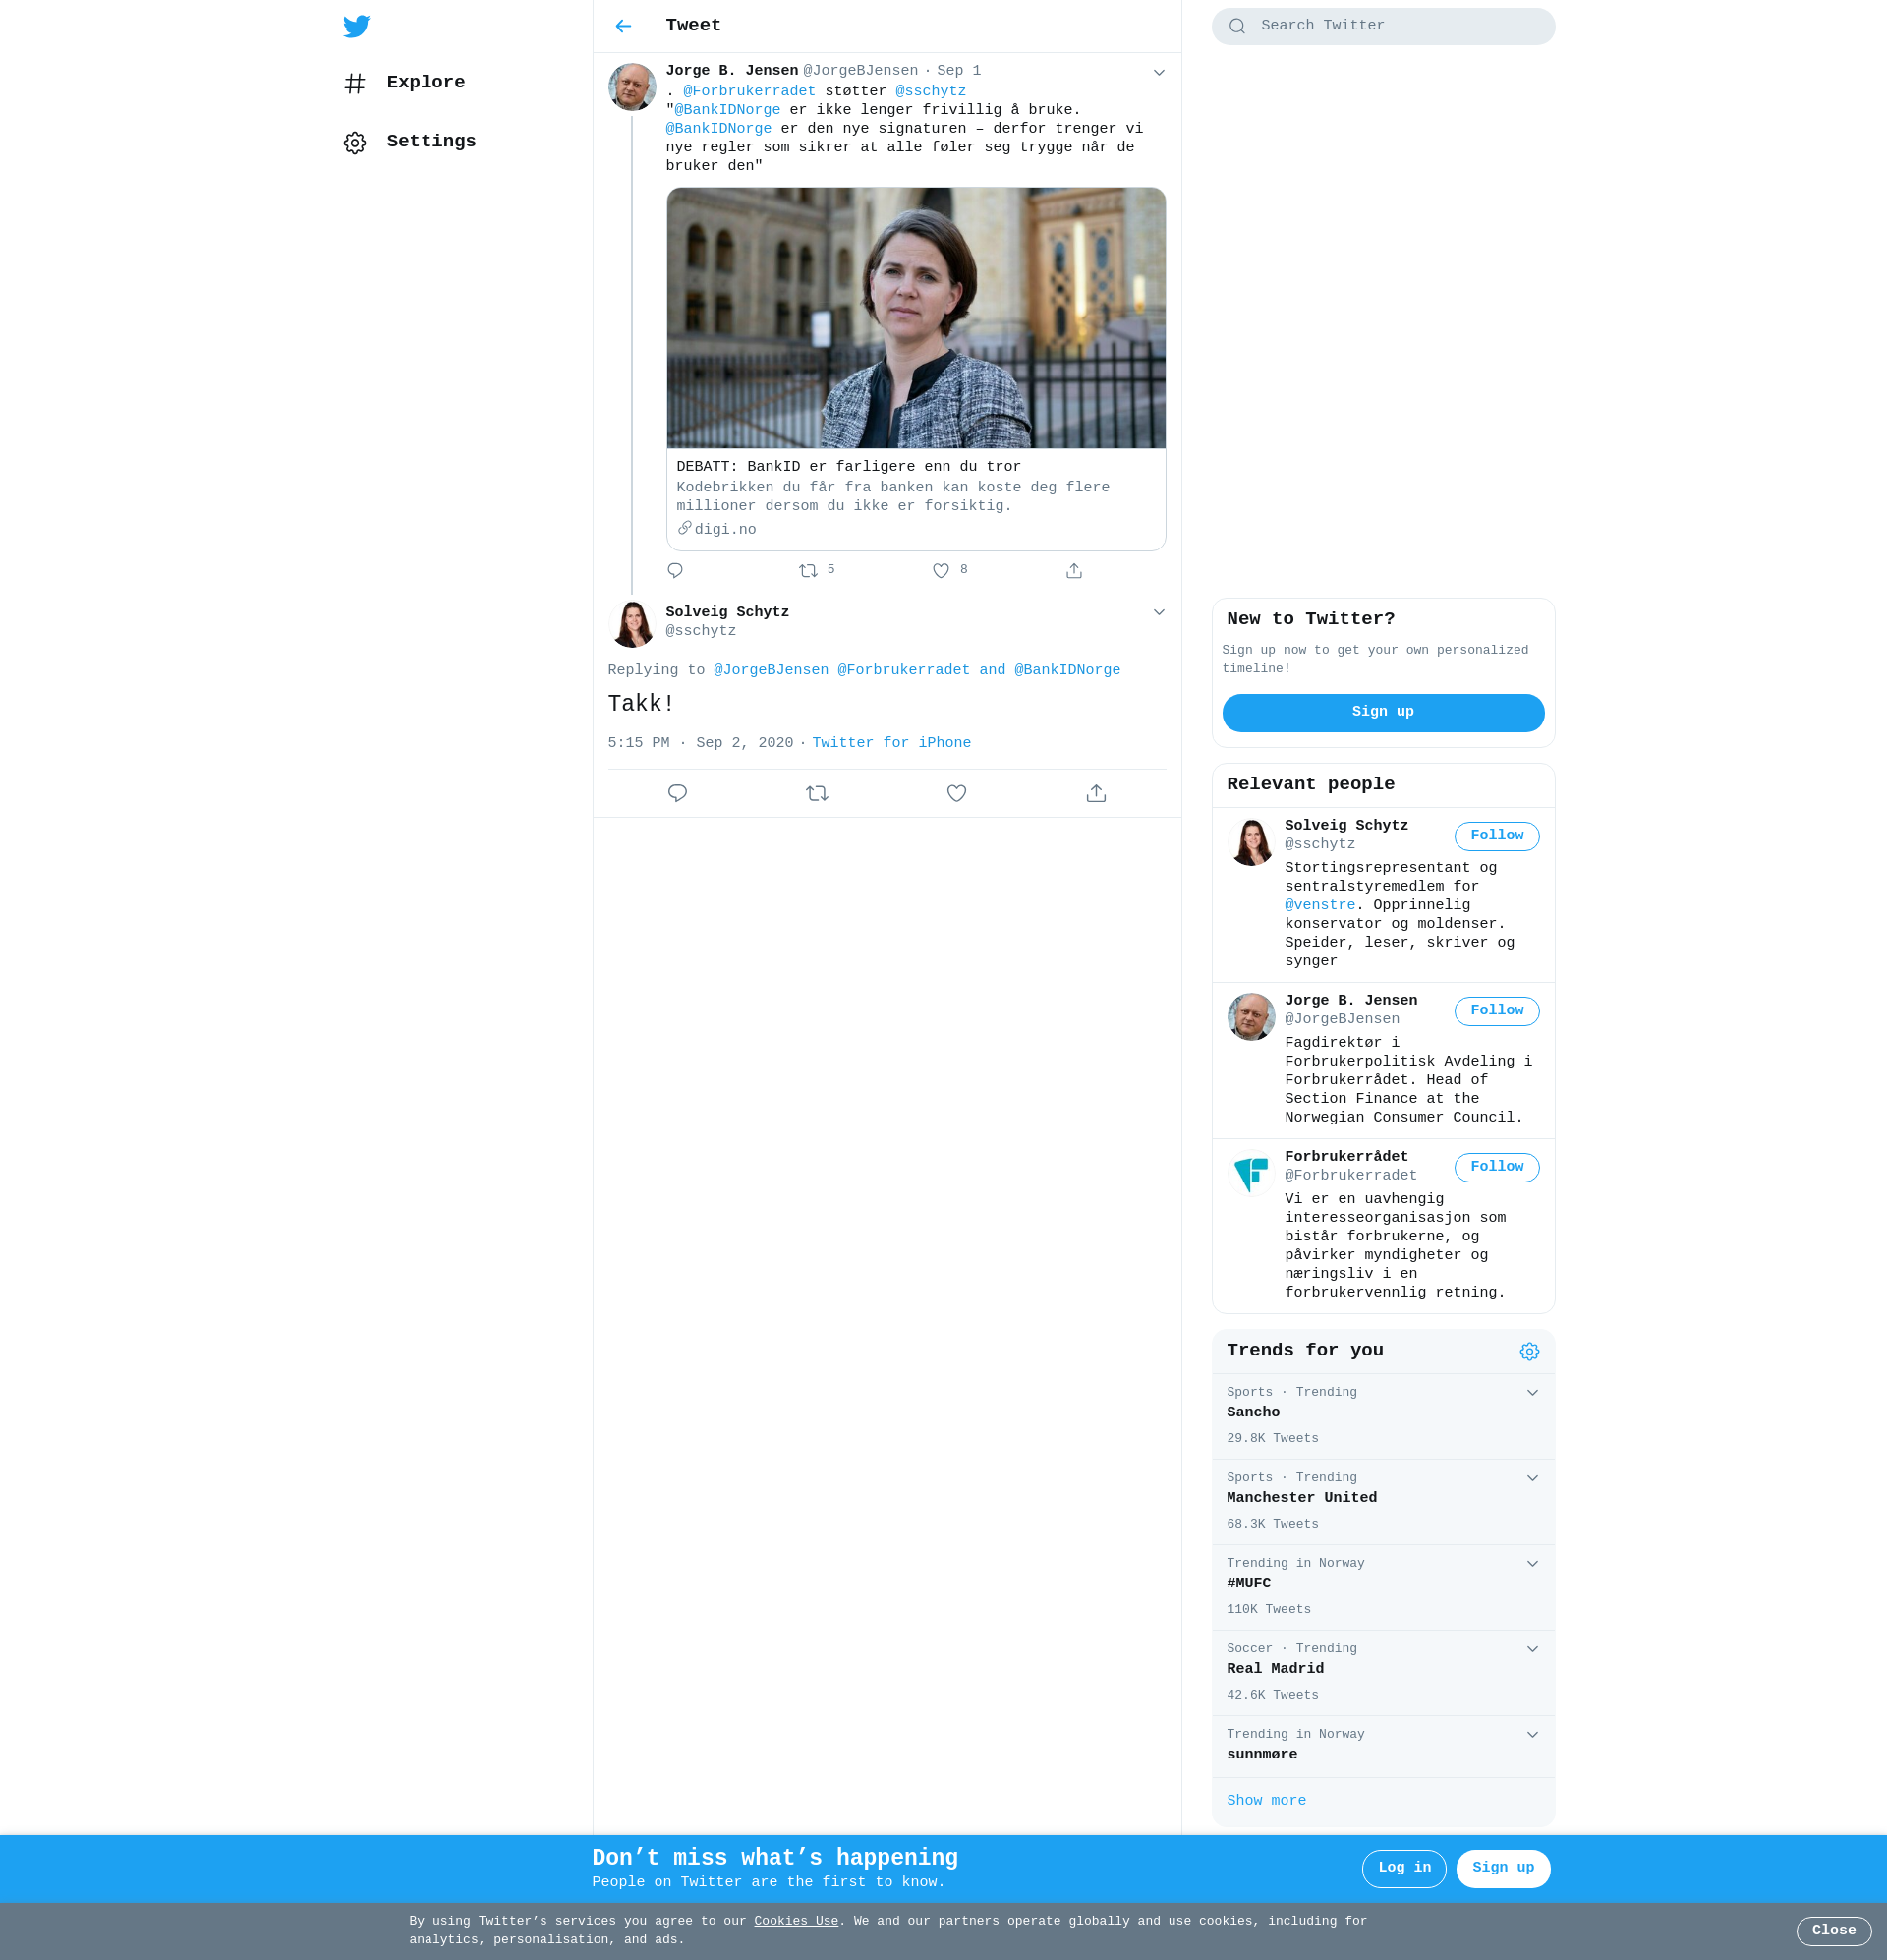Open the Real Madrid trend
This screenshot has height=1960, width=1887.
coord(1383,1673)
